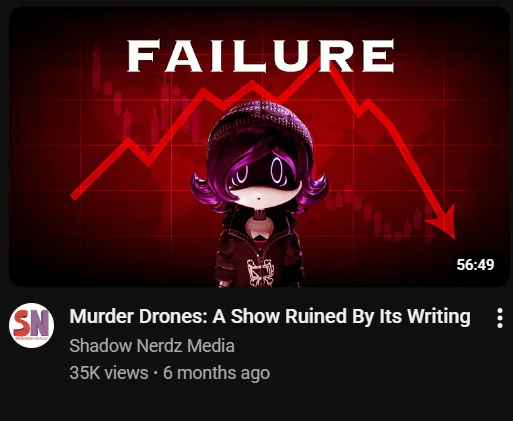Image resolution: width=513 pixels, height=421 pixels.
Task: Visit the Shadow Nerdz Media channel name
Action: (152, 346)
